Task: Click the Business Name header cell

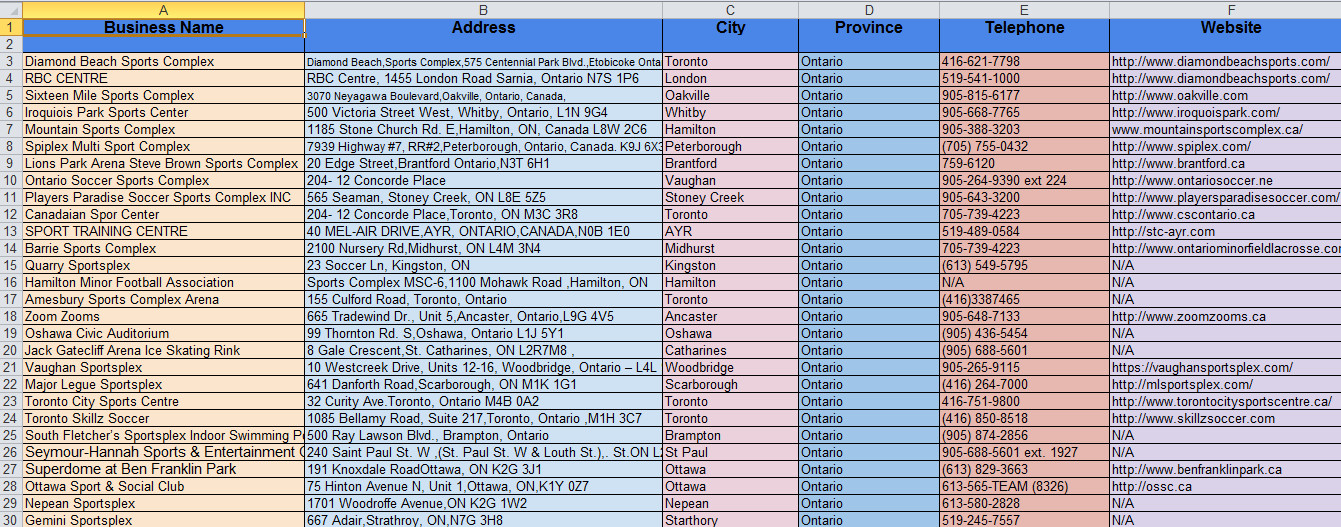Action: coord(164,27)
